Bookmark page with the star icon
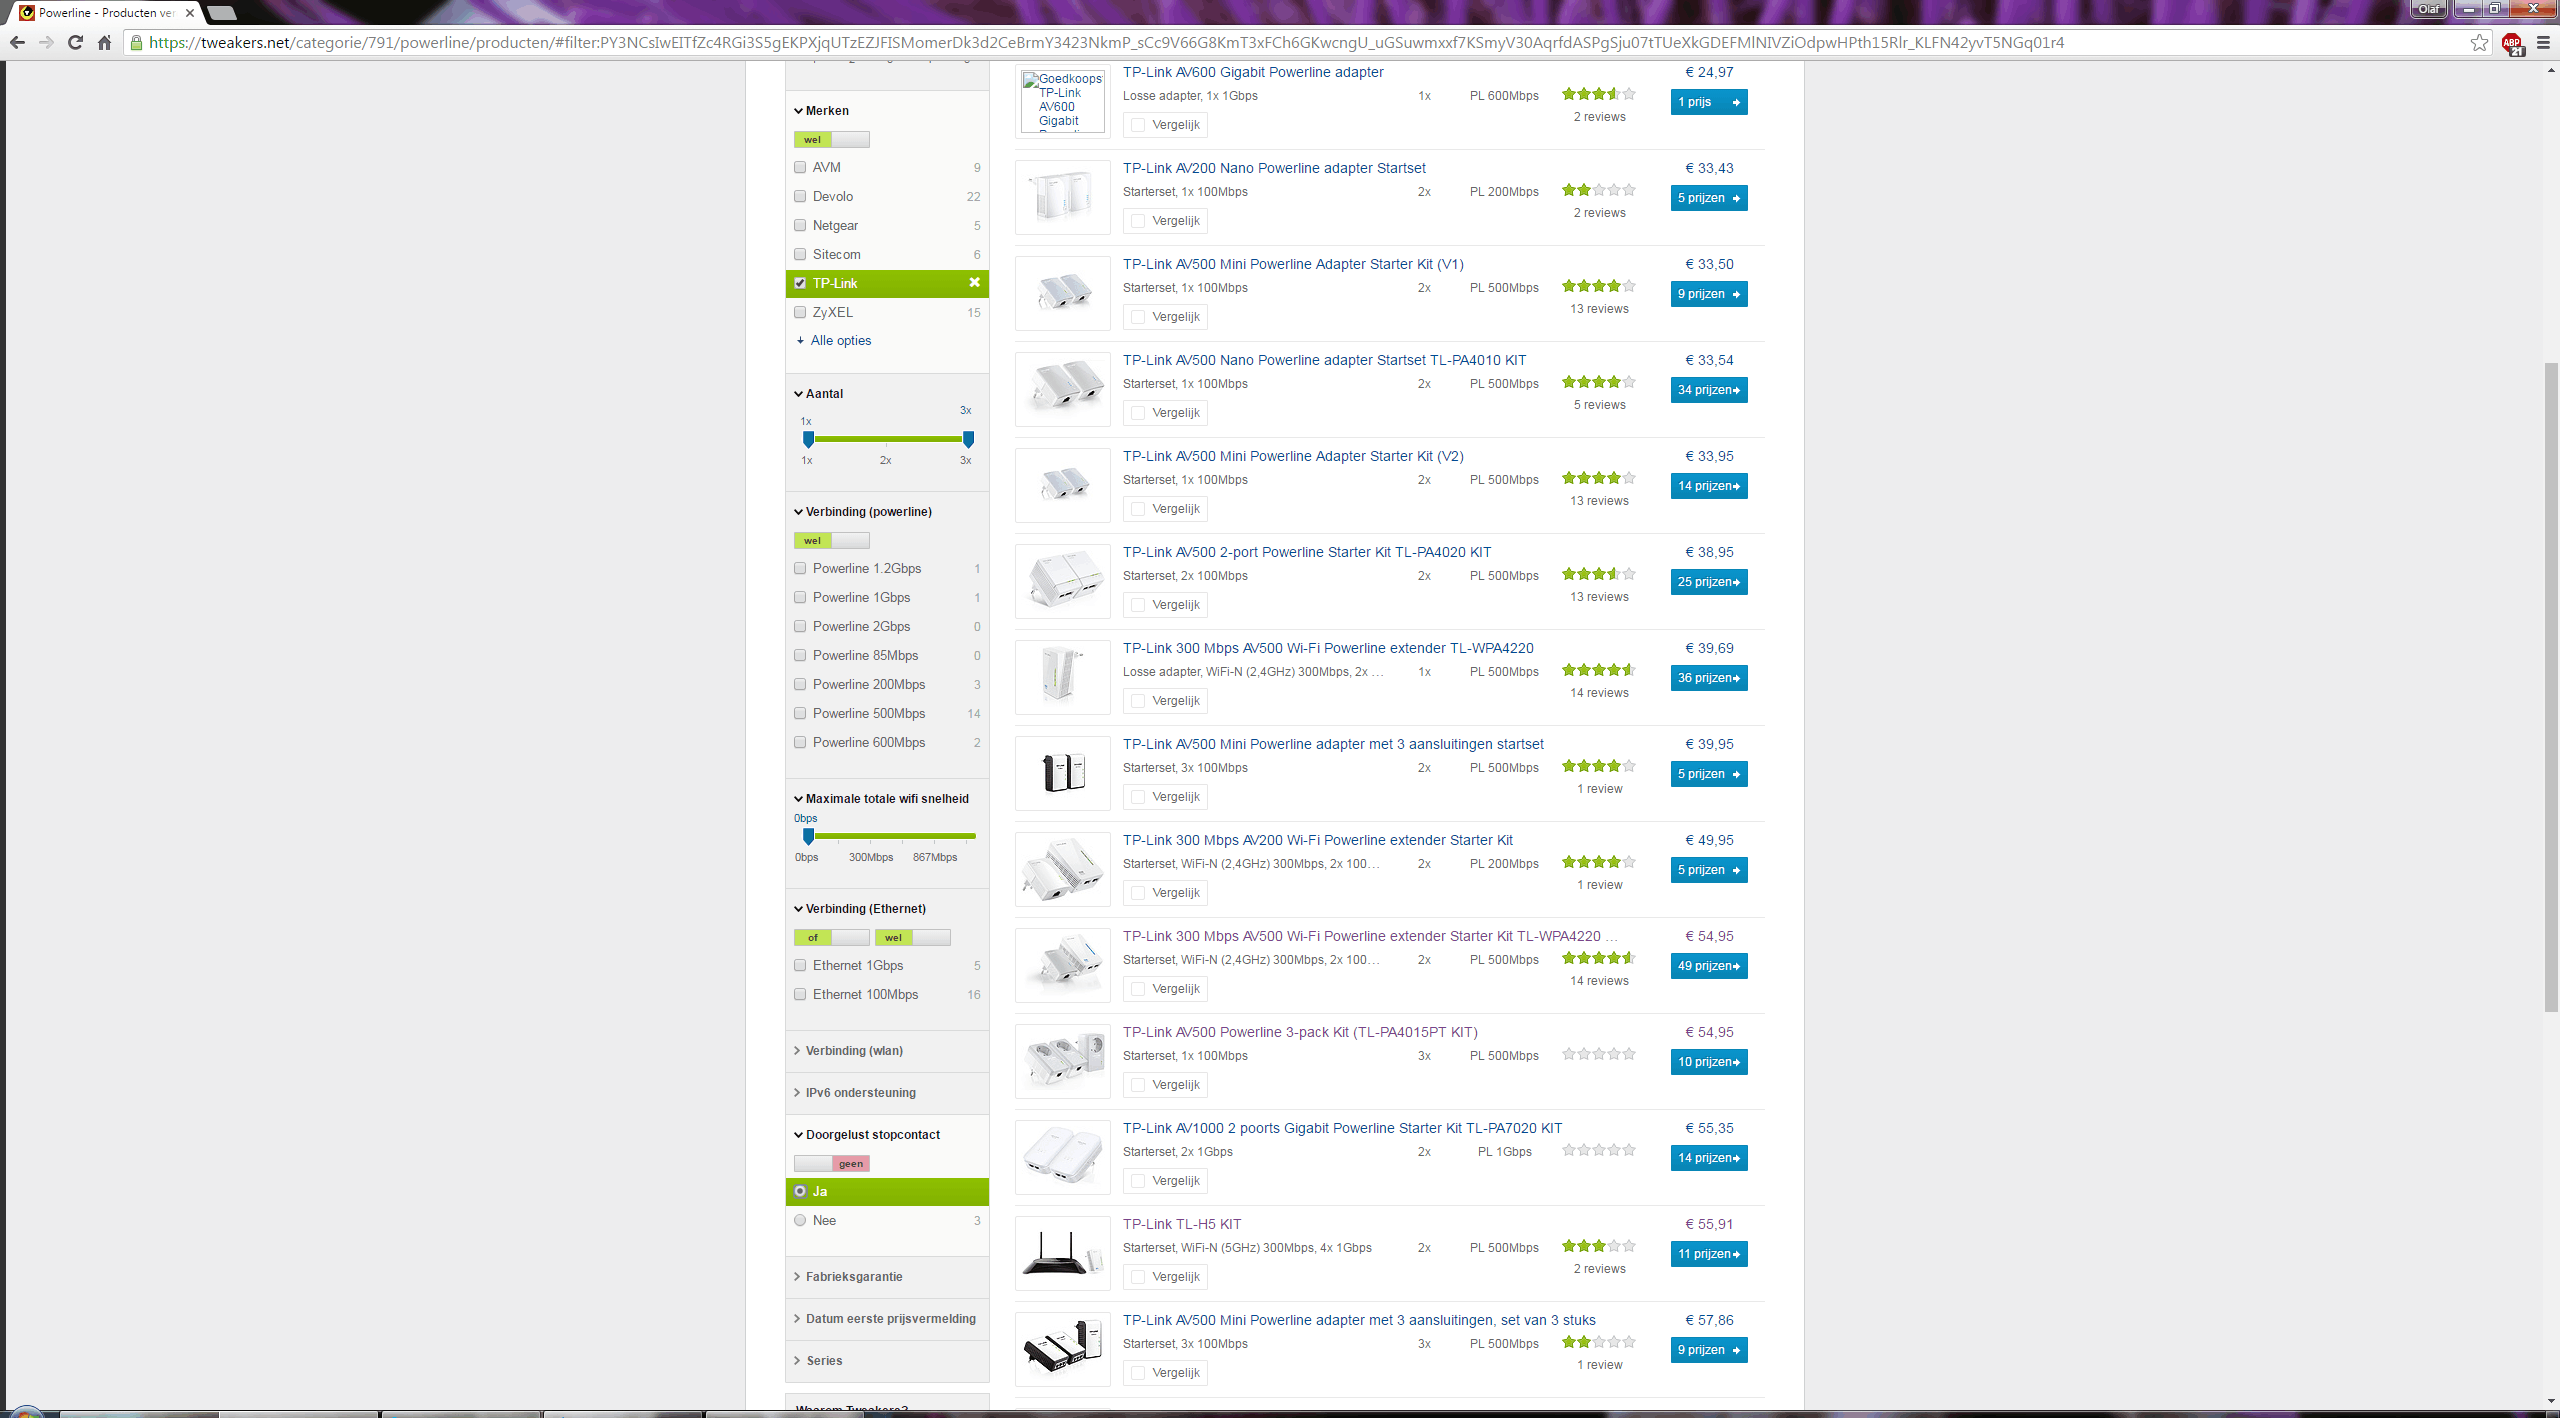Viewport: 2560px width, 1418px height. tap(2479, 42)
